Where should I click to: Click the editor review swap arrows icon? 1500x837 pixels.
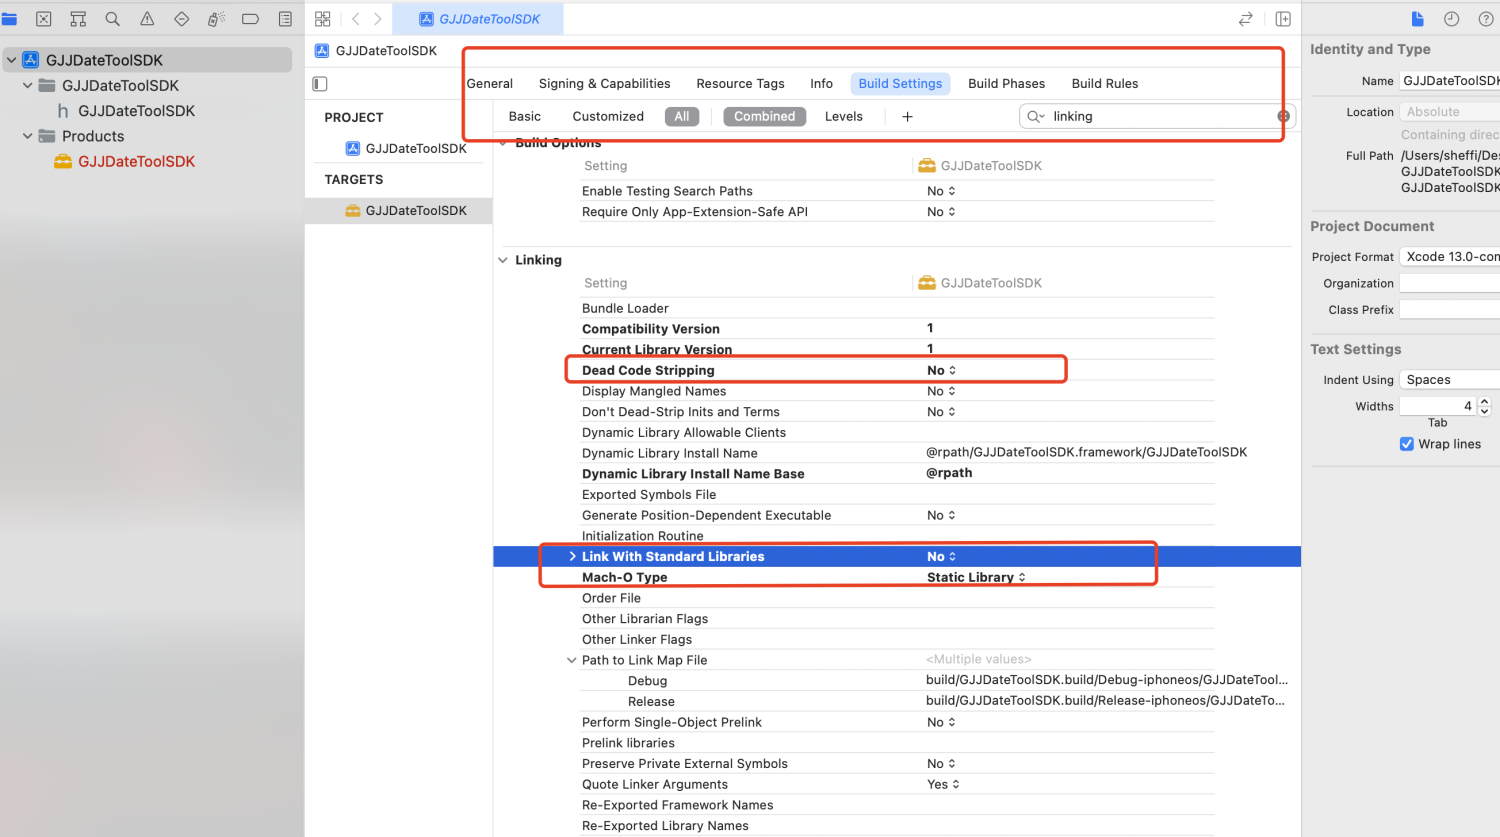click(x=1246, y=19)
